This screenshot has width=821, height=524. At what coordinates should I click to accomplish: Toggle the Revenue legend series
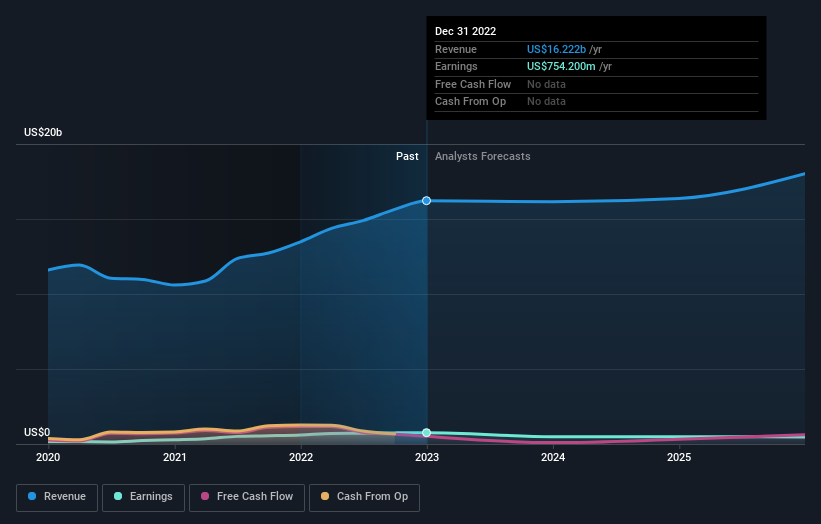click(x=57, y=497)
